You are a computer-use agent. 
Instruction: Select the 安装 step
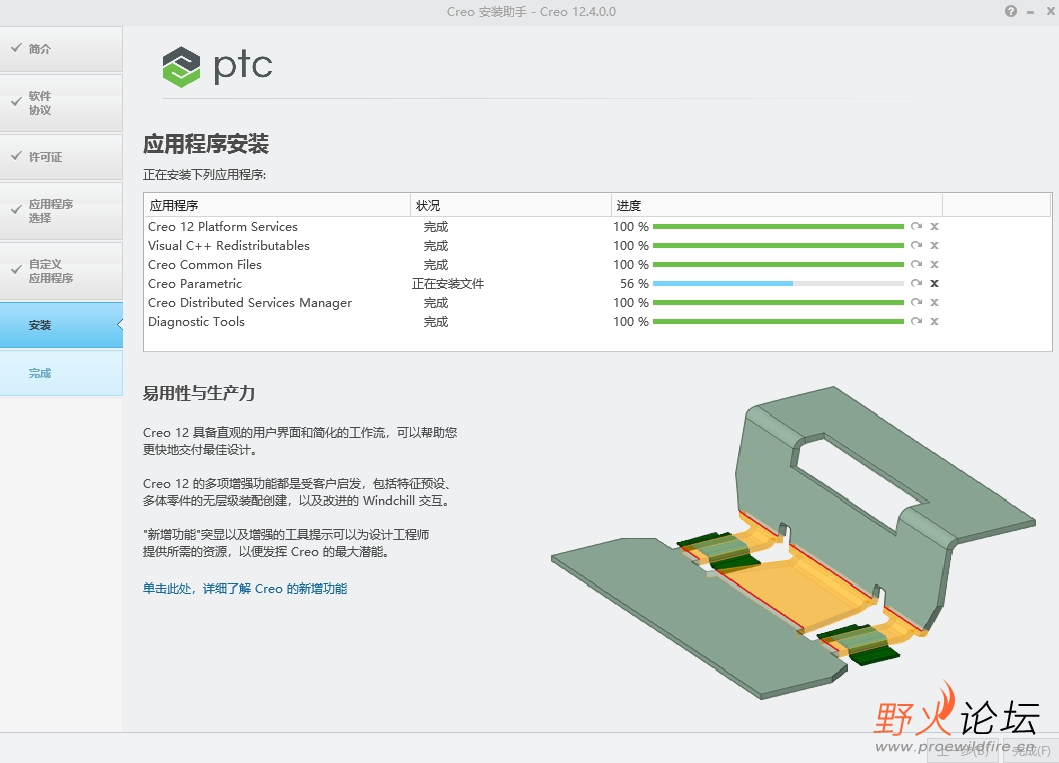[x=61, y=325]
